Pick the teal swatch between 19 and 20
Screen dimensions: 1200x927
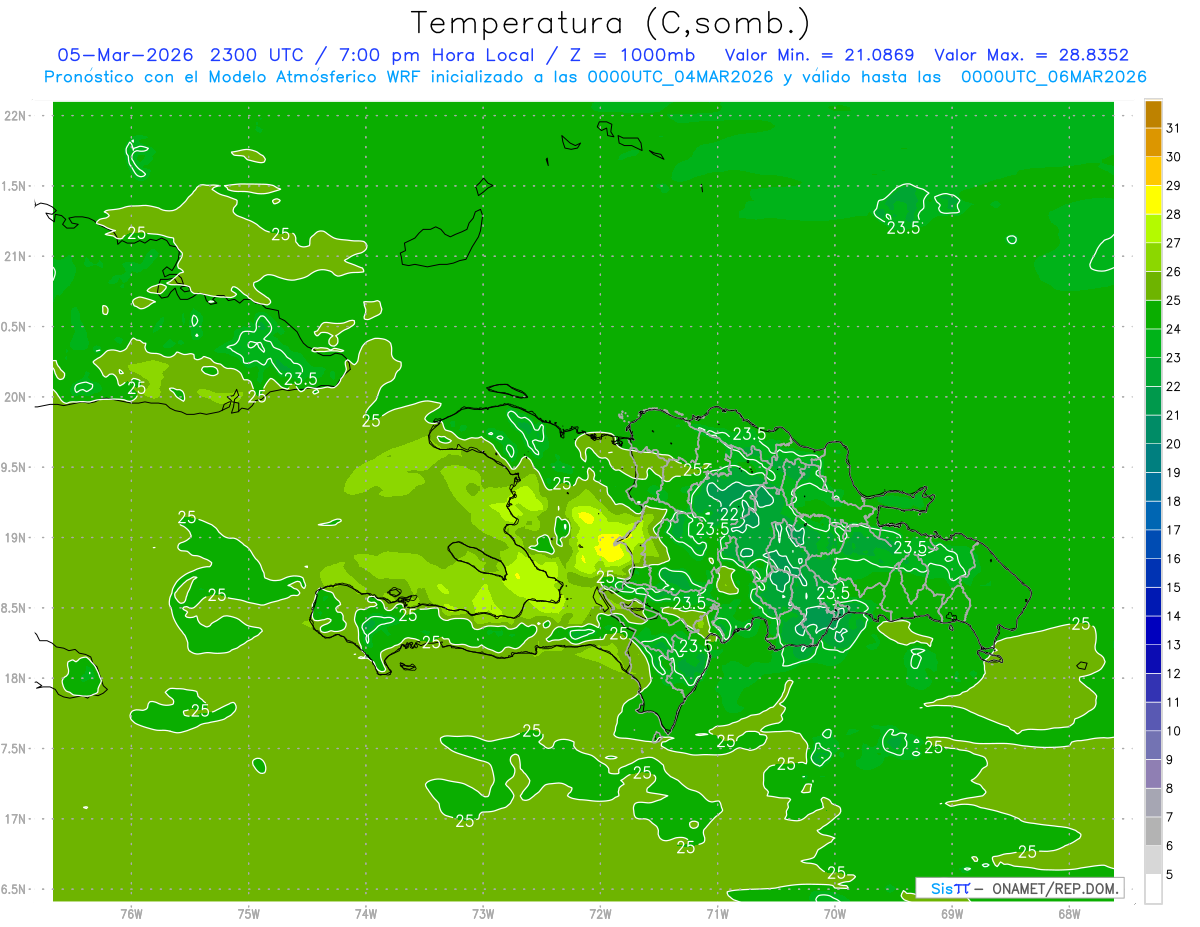(1153, 459)
